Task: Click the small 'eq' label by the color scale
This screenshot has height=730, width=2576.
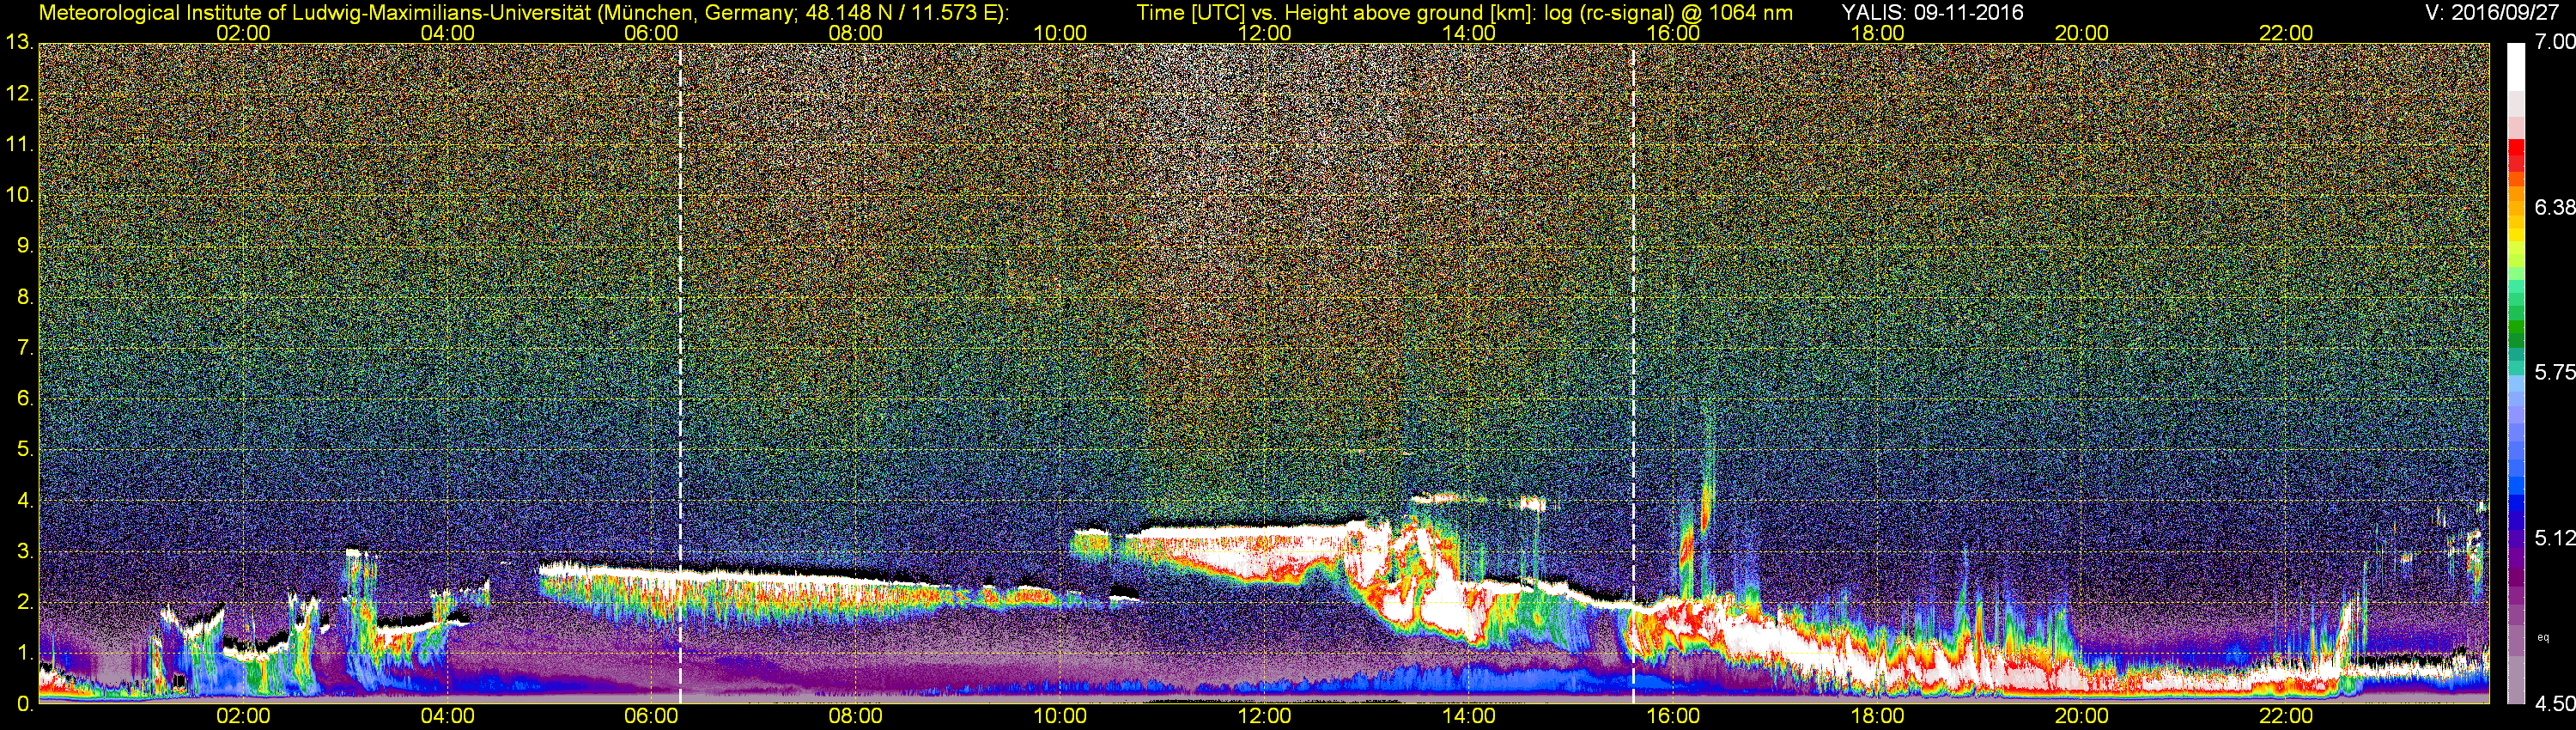Action: click(x=2543, y=637)
